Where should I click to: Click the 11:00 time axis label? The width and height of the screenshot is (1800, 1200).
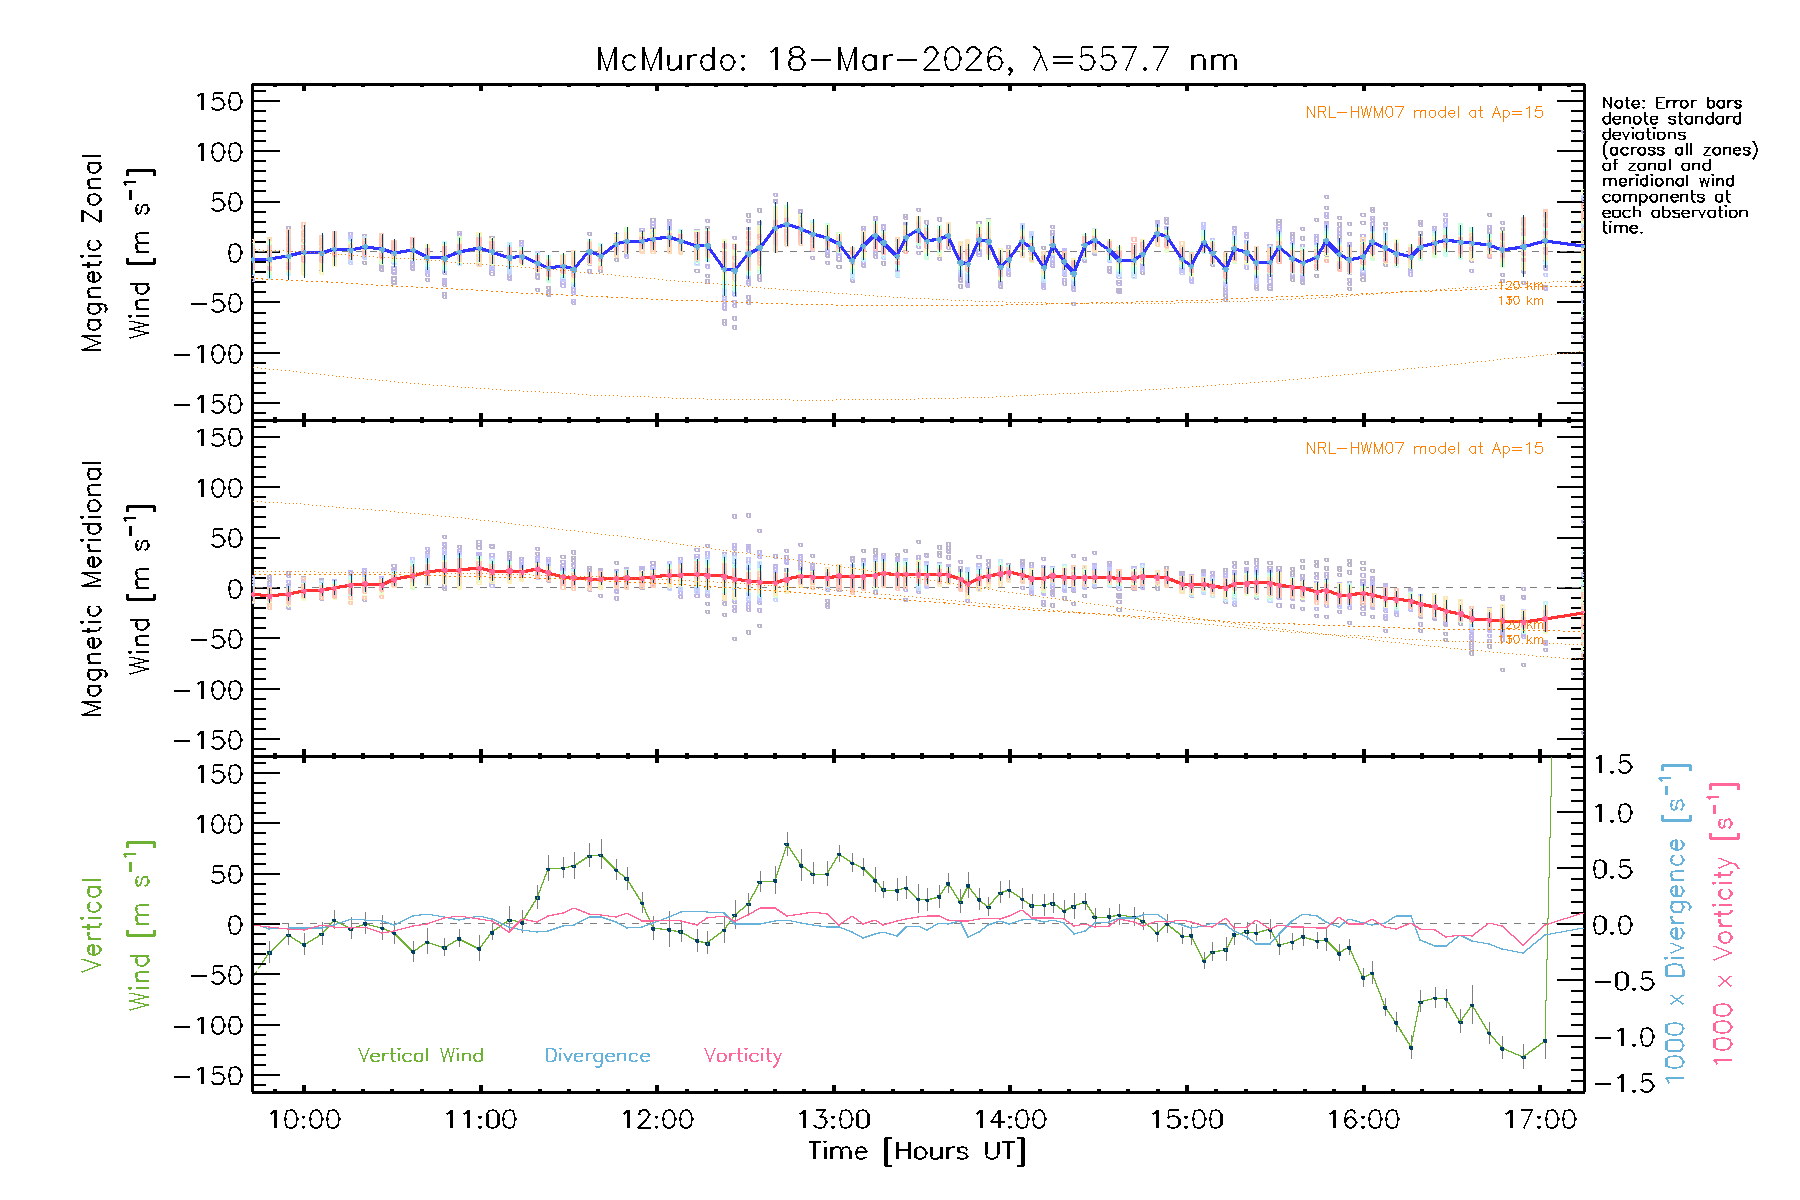coord(480,1120)
